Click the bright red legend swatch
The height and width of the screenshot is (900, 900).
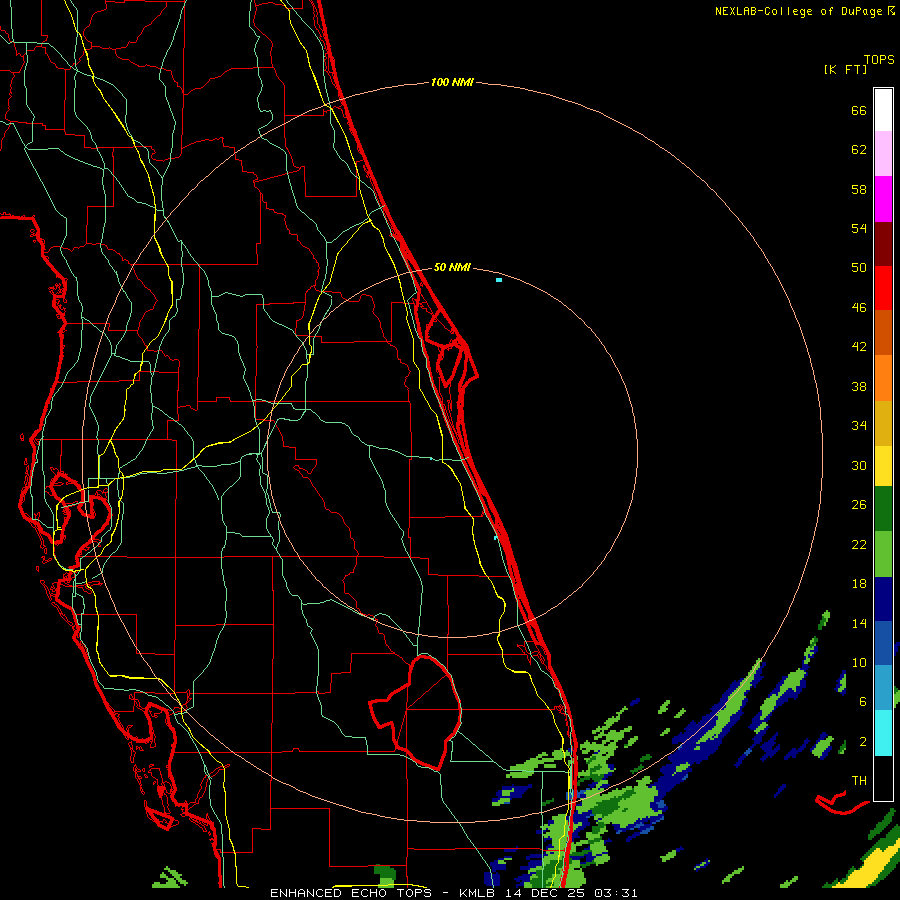click(x=883, y=289)
